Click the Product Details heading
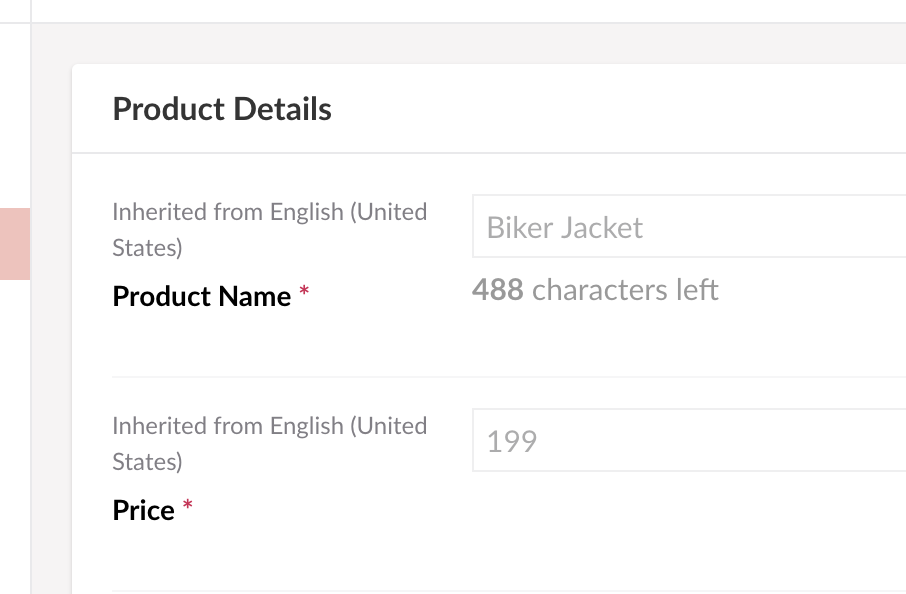Image resolution: width=906 pixels, height=594 pixels. pyautogui.click(x=221, y=109)
